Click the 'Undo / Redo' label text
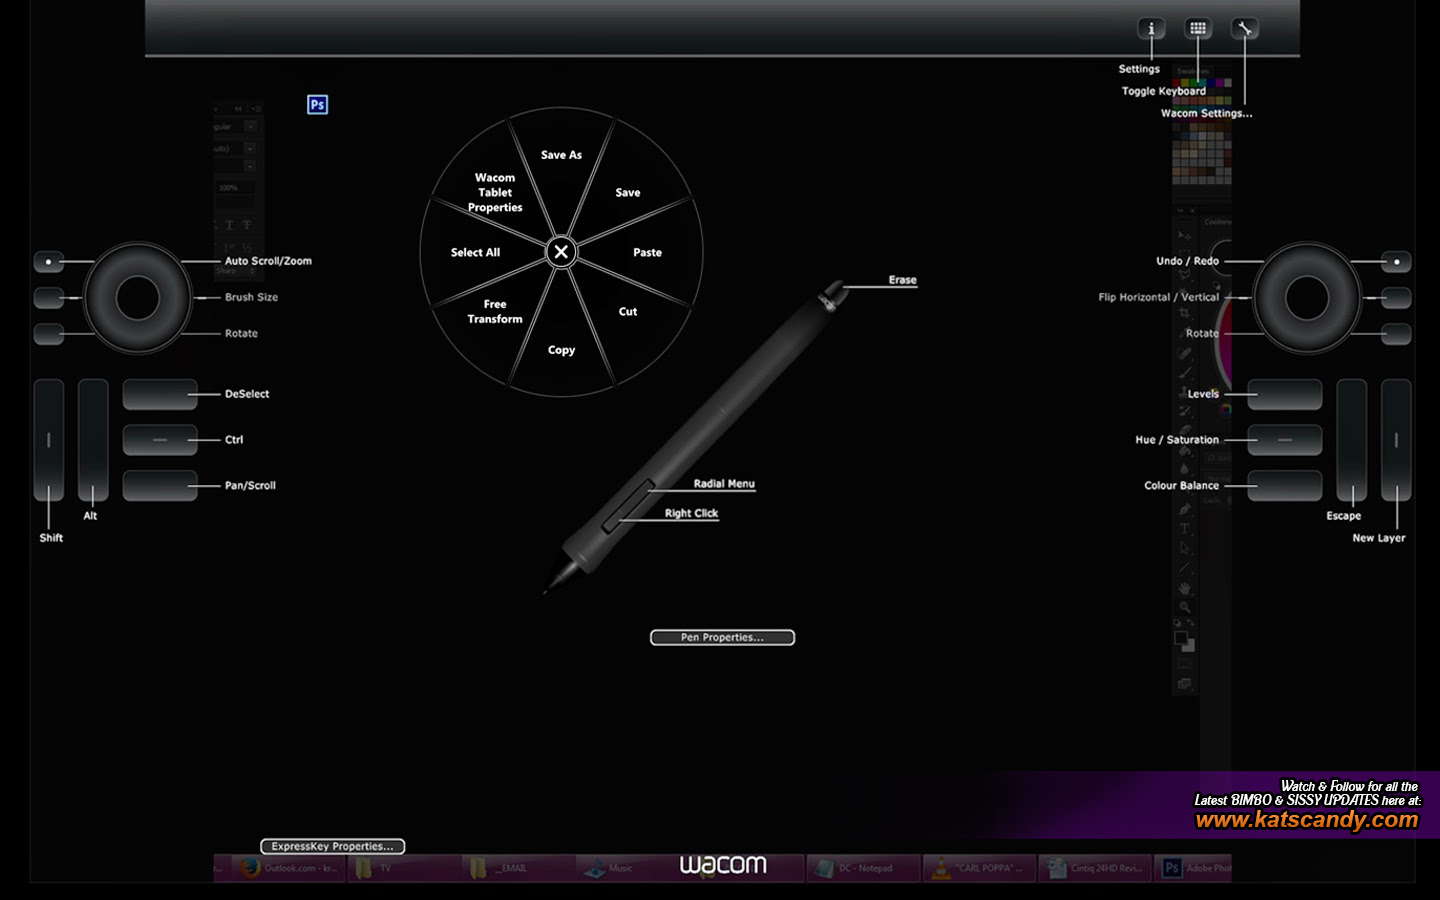 [1187, 261]
